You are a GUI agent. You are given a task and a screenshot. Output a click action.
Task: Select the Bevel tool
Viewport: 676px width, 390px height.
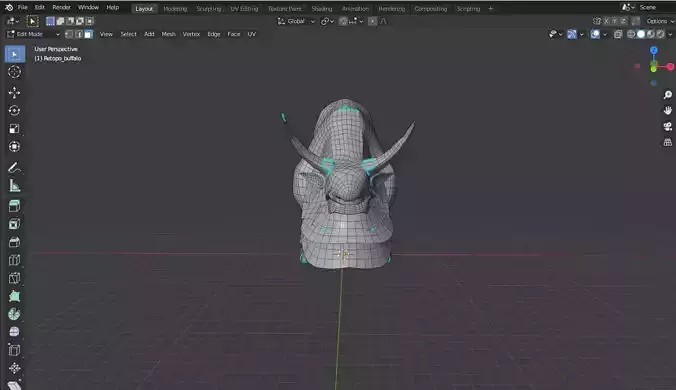[14, 242]
